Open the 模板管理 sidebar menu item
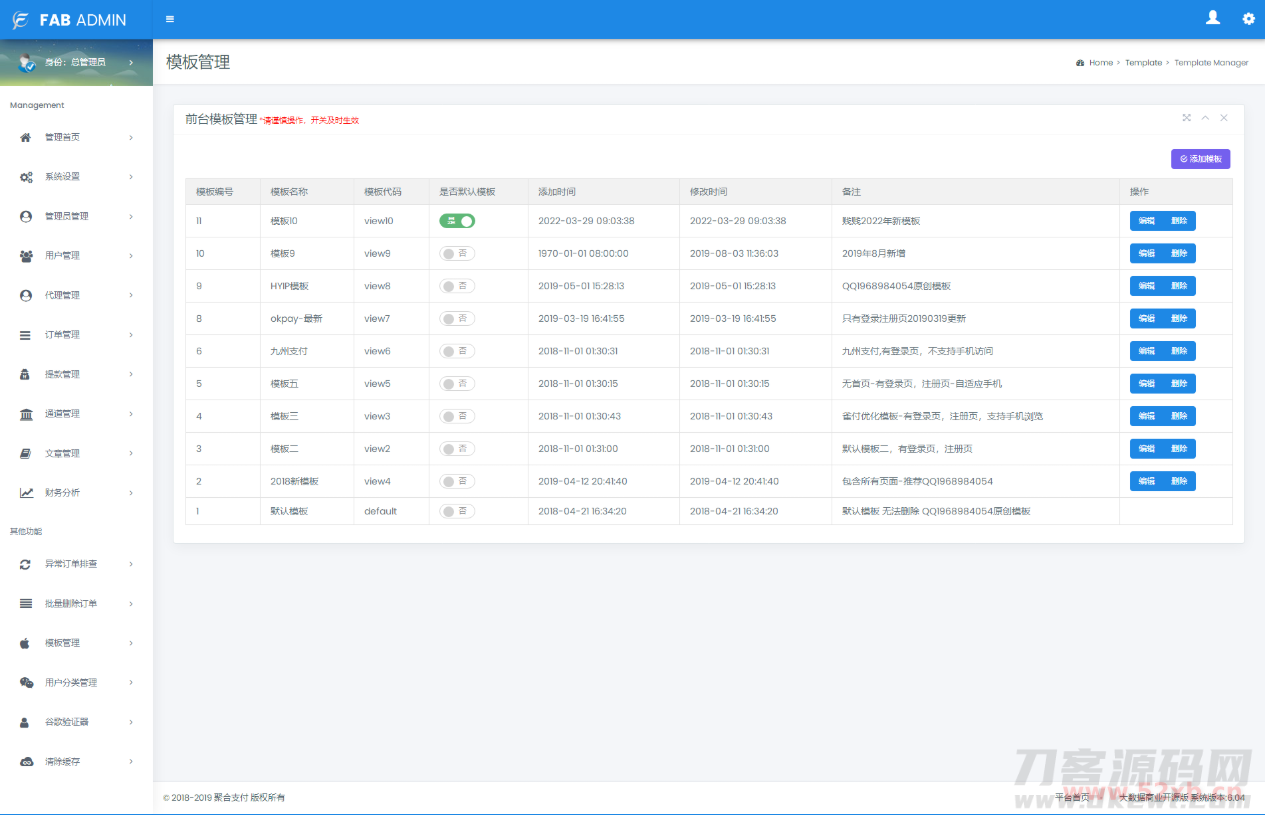This screenshot has height=815, width=1265. tap(62, 643)
